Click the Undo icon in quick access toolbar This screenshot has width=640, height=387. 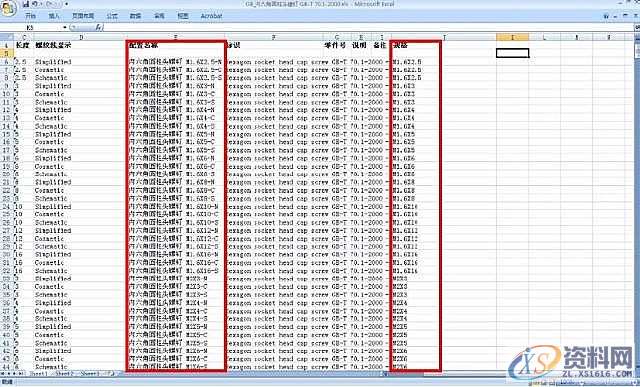click(x=35, y=4)
